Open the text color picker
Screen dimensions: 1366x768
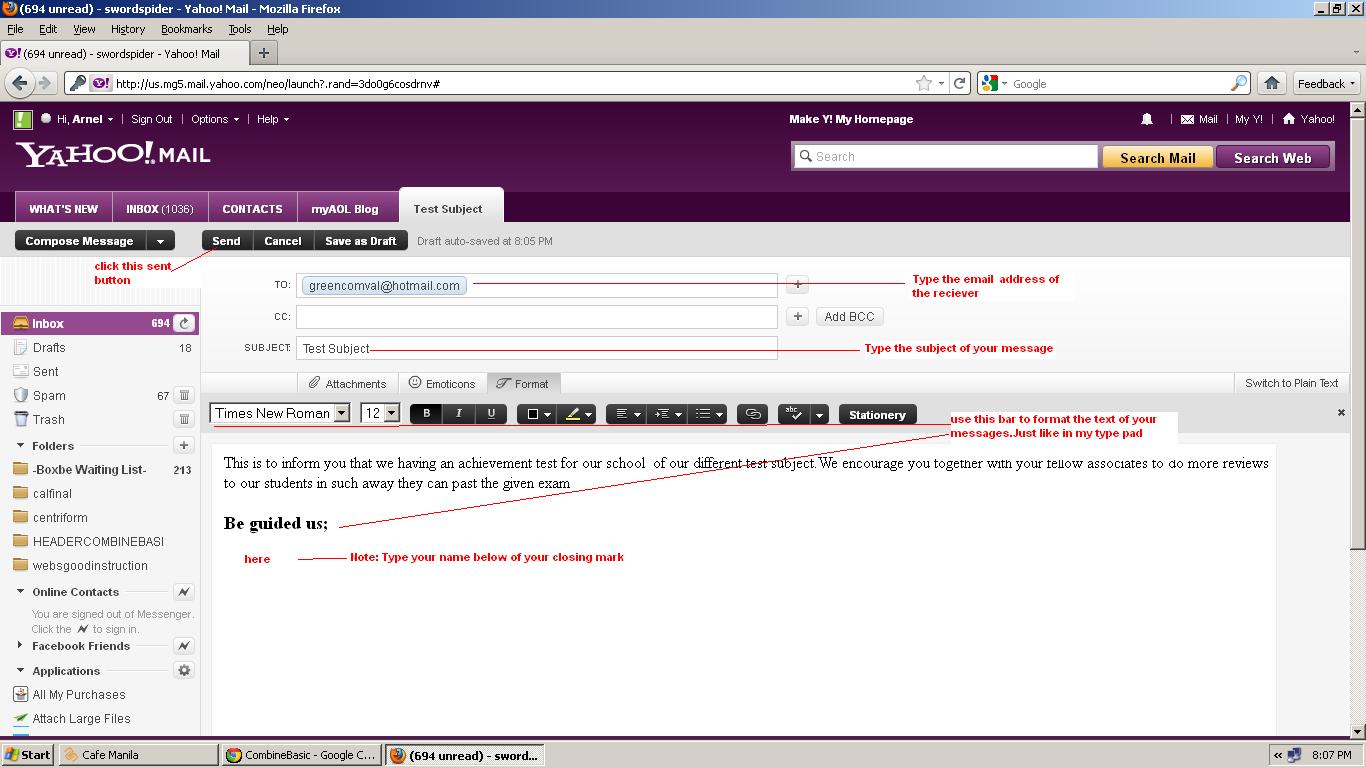tap(538, 414)
